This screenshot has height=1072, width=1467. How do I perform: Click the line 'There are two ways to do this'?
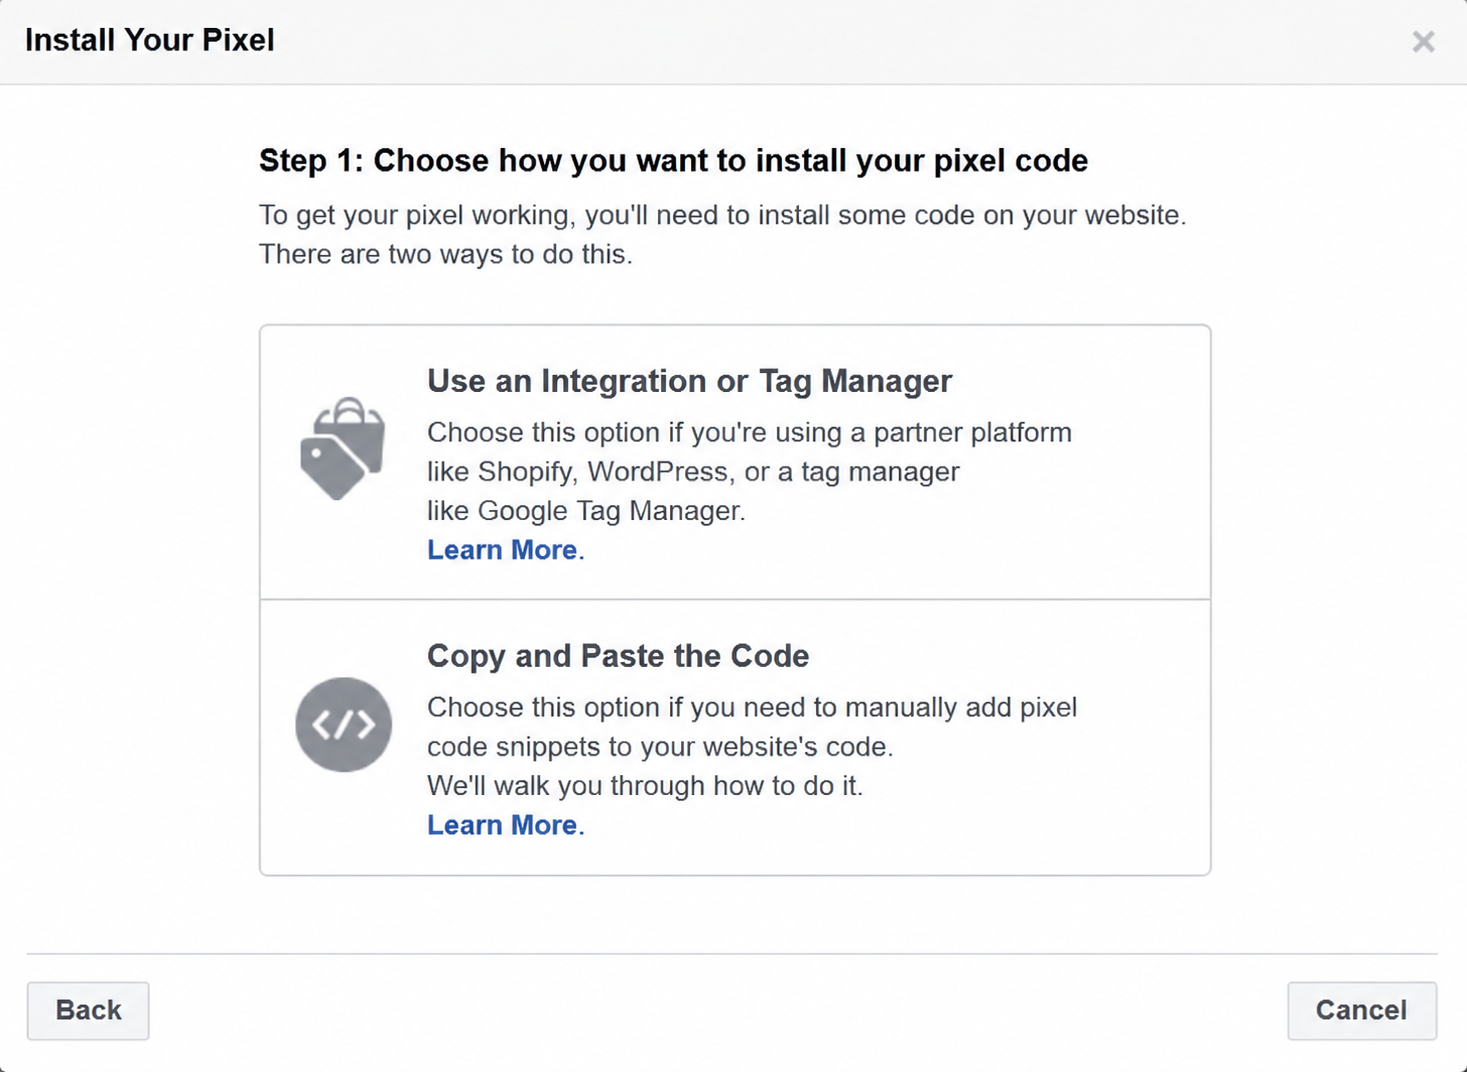[x=446, y=254]
